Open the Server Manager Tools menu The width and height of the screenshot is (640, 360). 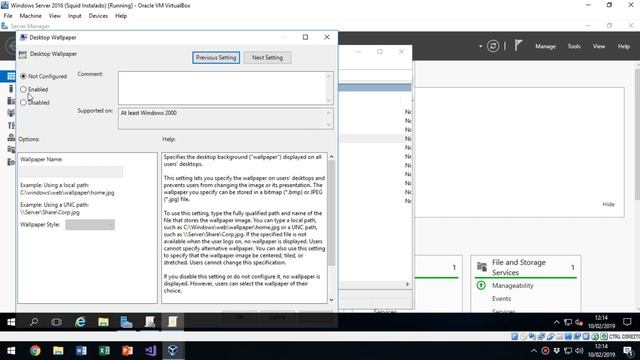point(574,46)
